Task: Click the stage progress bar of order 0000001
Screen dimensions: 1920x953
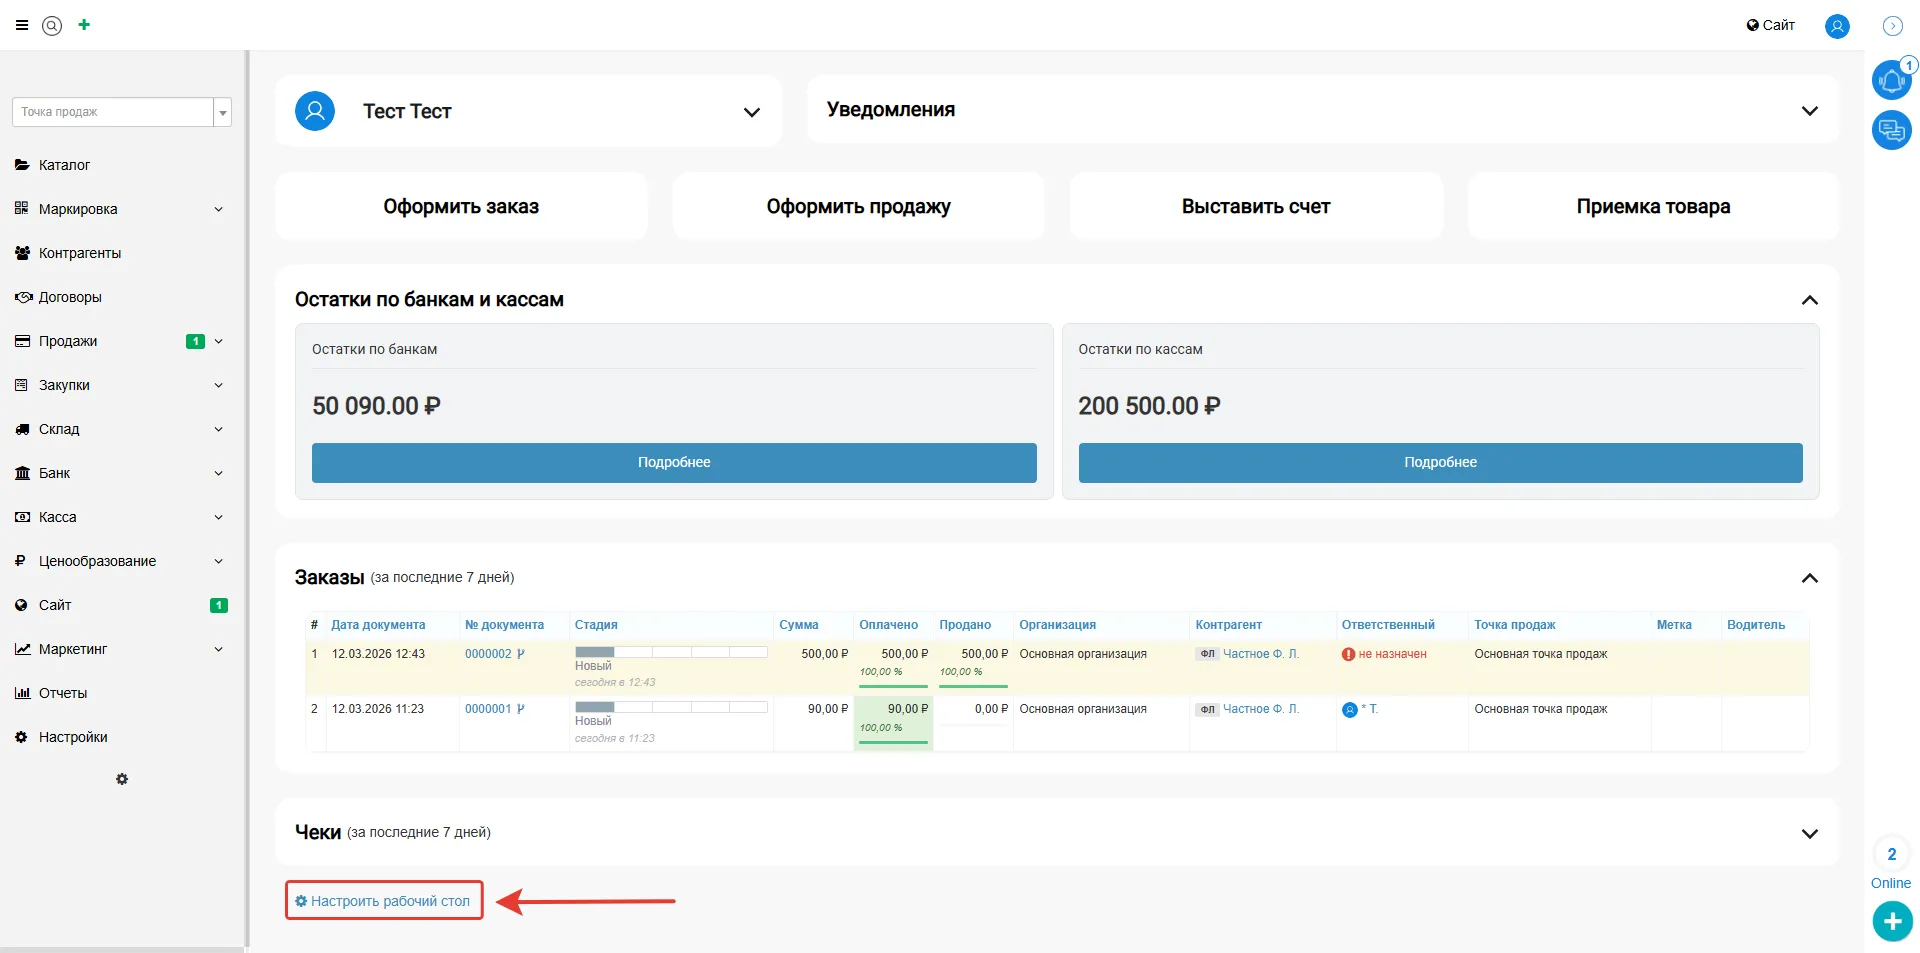Action: 670,707
